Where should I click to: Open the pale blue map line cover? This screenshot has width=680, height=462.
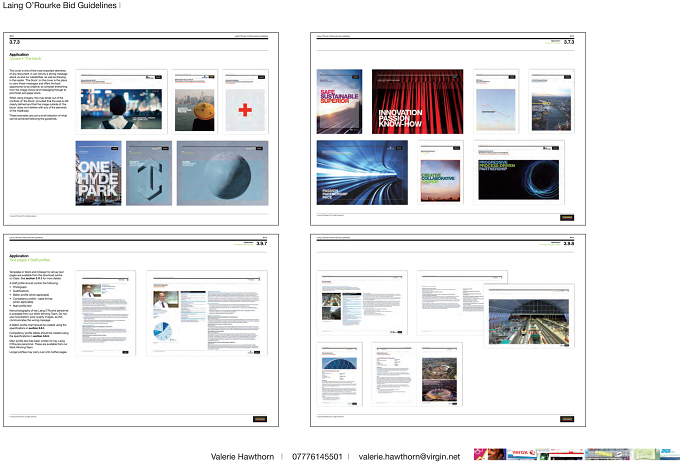[x=496, y=102]
